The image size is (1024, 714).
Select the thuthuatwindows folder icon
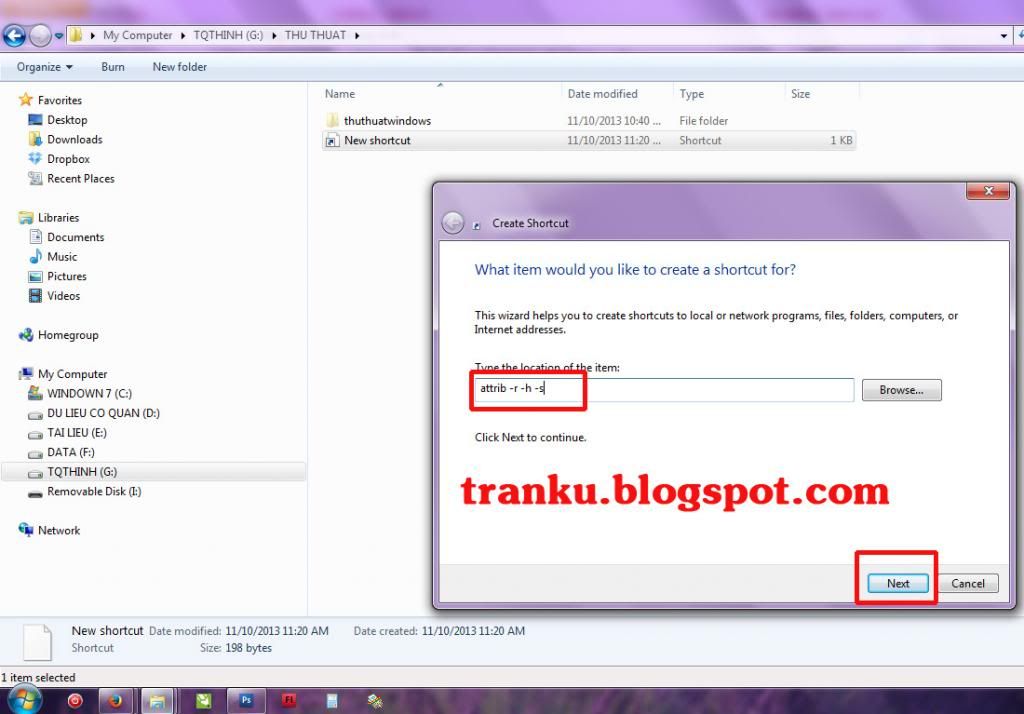[332, 120]
